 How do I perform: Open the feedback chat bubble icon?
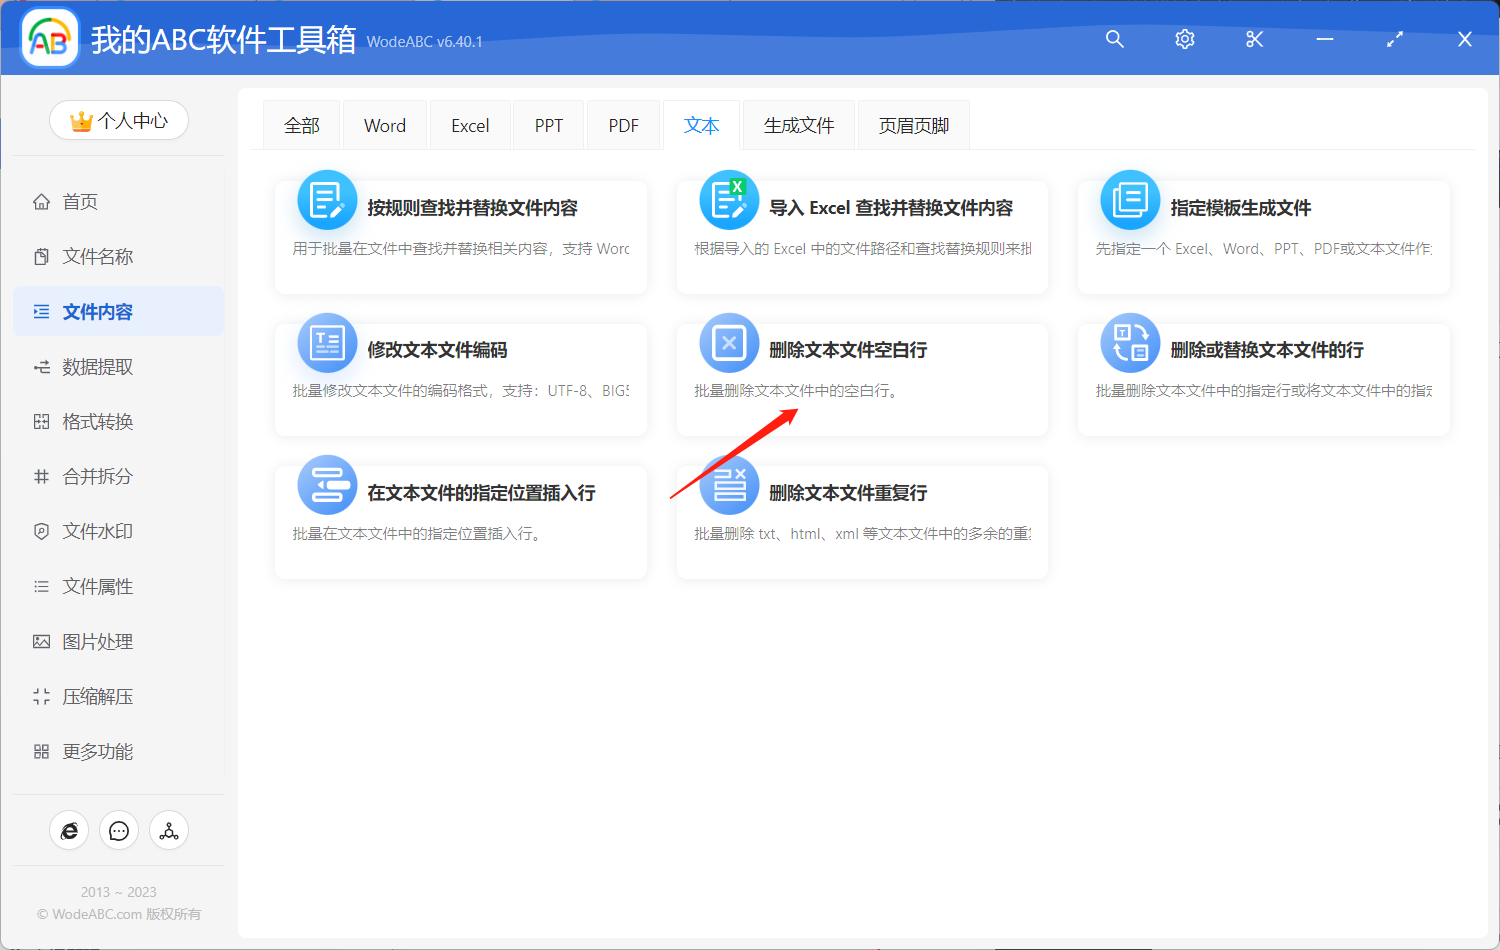[x=119, y=830]
